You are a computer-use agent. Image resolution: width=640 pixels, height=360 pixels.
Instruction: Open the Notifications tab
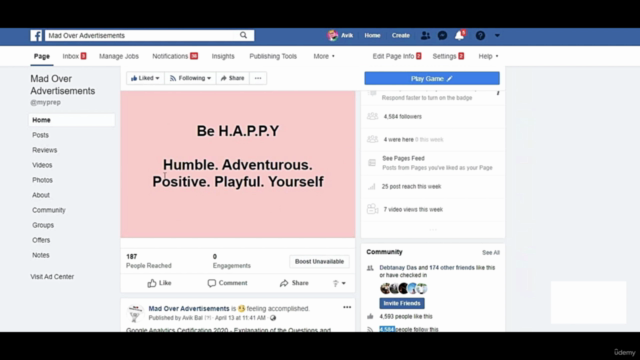(175, 56)
